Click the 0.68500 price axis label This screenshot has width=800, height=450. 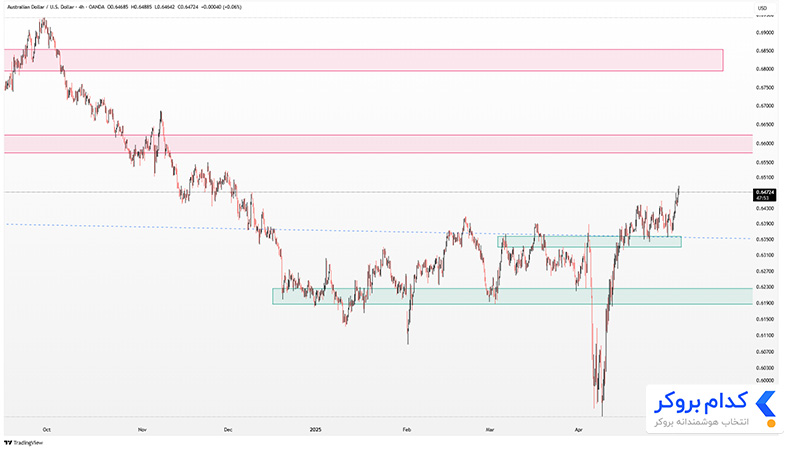765,51
